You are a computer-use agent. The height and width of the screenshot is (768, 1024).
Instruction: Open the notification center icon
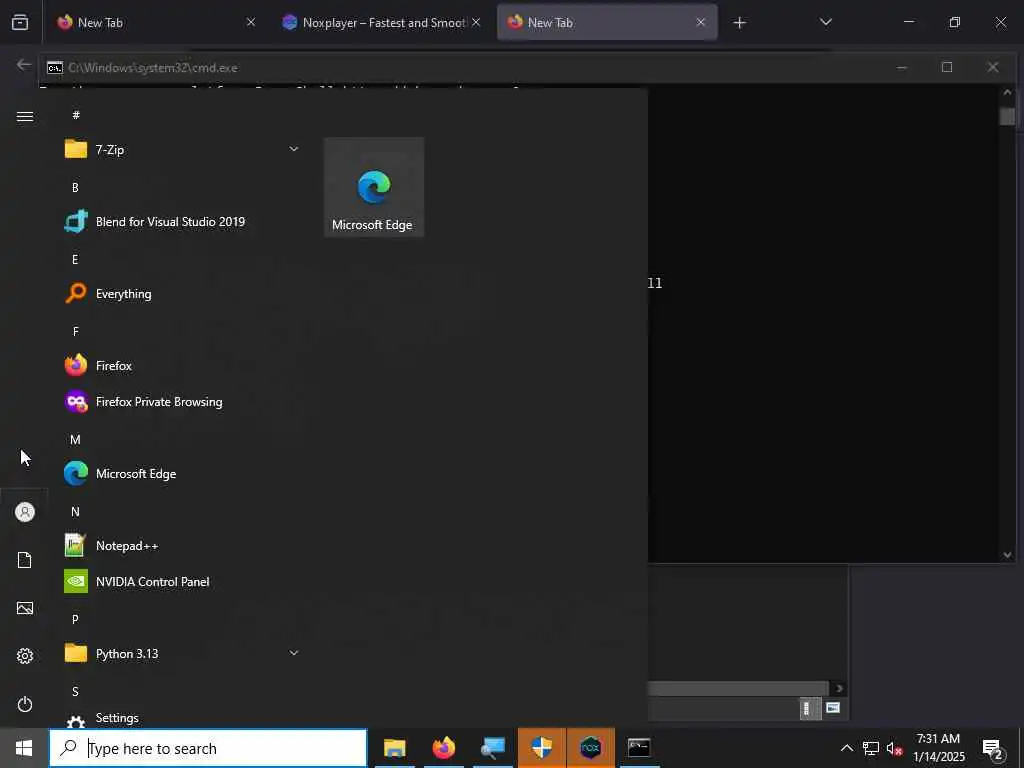993,749
